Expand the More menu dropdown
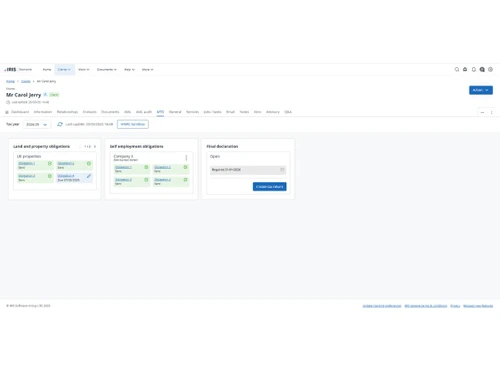This screenshot has height=375, width=500. (147, 69)
